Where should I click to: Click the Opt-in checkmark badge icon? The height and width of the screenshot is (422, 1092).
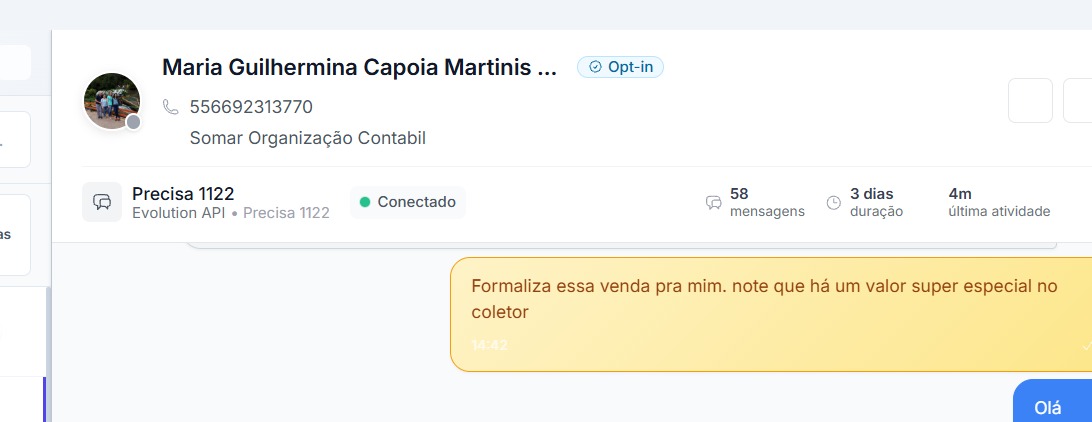[595, 67]
